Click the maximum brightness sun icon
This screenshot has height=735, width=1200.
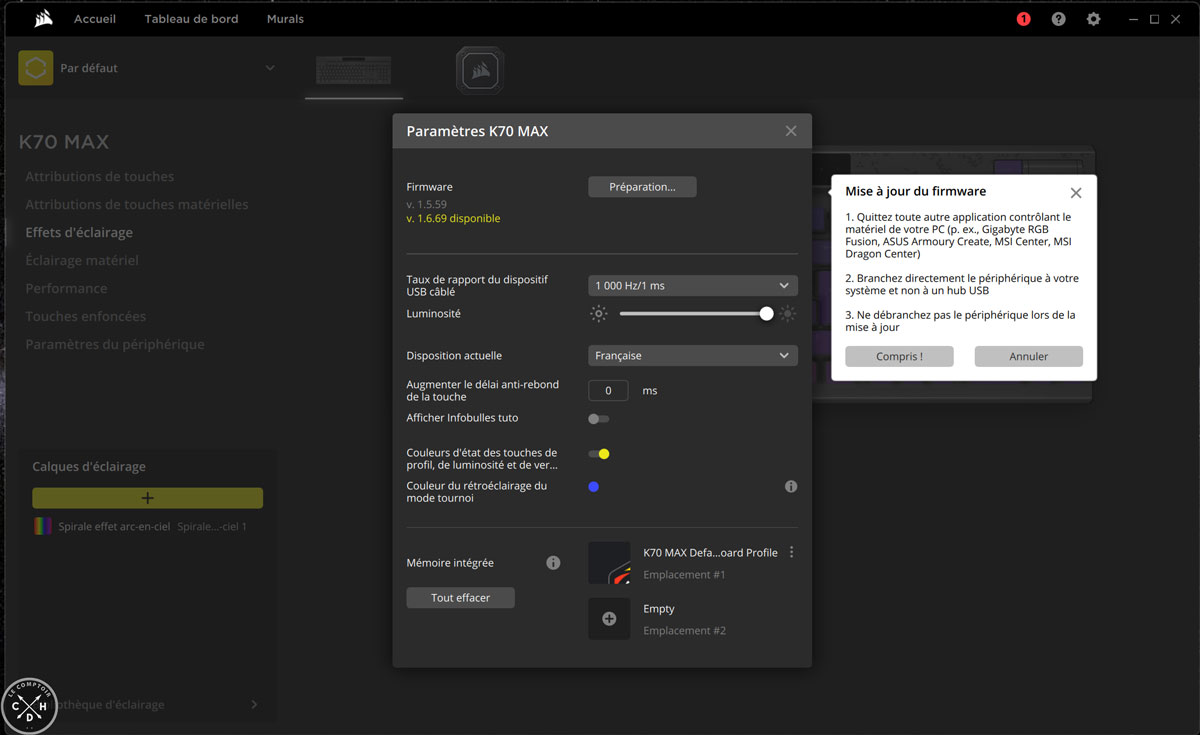(787, 314)
